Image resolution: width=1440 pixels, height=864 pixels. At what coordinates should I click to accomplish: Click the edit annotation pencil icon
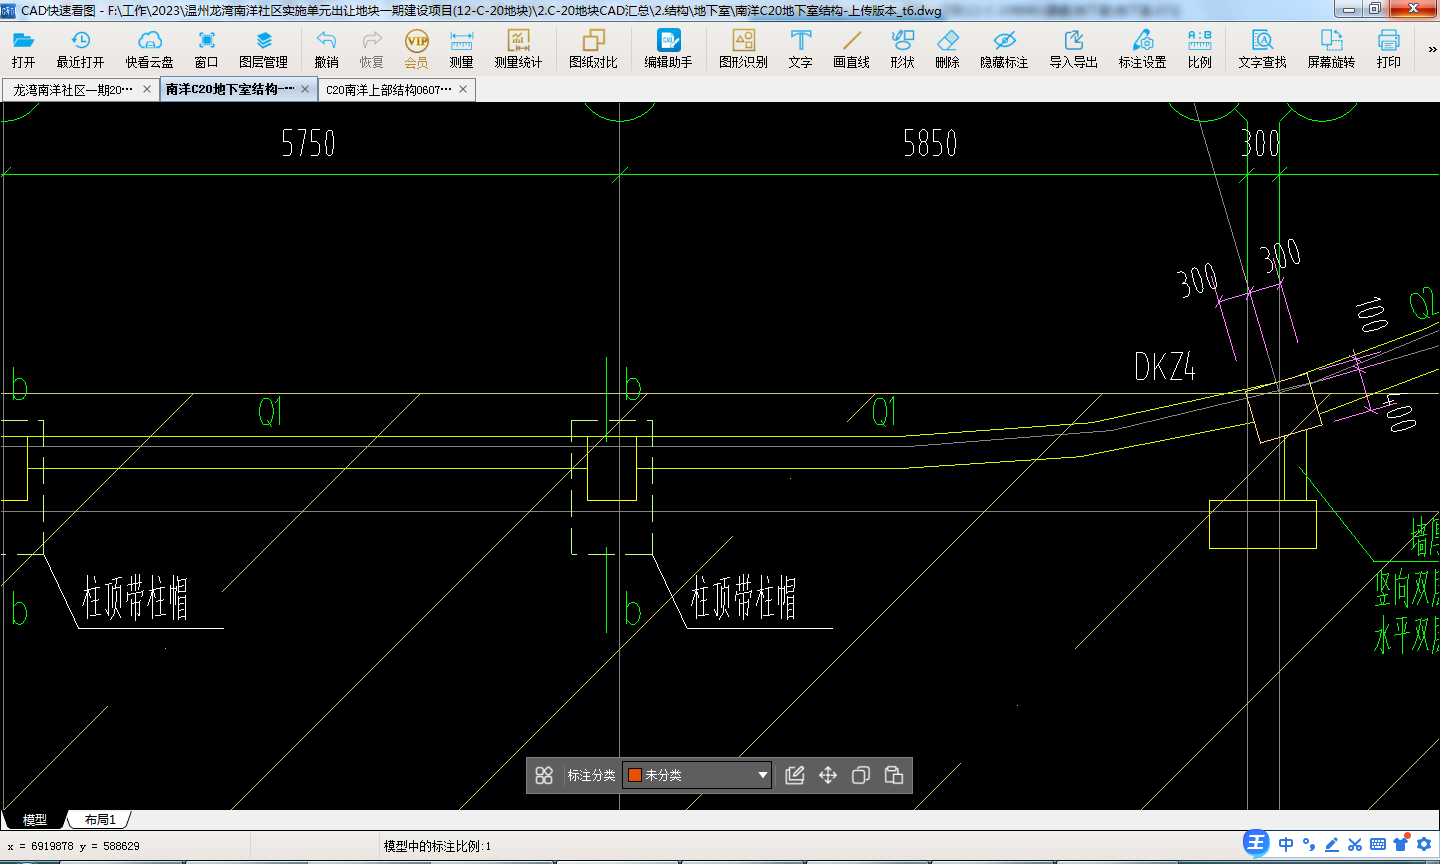click(x=795, y=775)
